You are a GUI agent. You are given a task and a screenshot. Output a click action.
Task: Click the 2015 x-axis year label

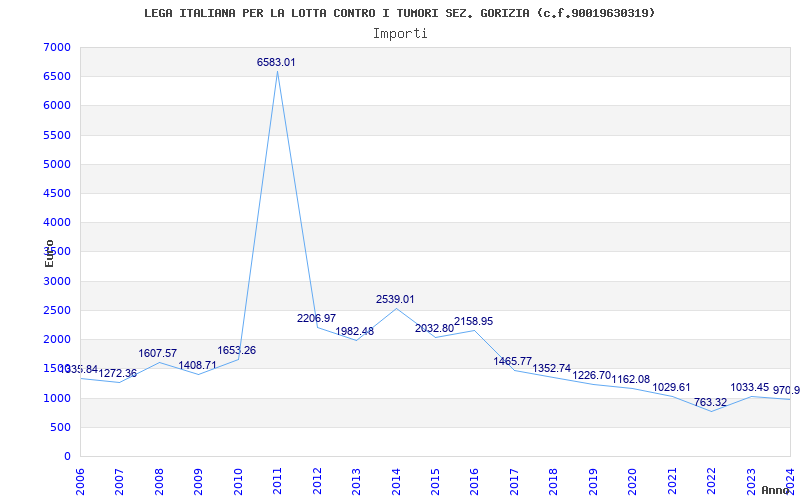tap(435, 481)
